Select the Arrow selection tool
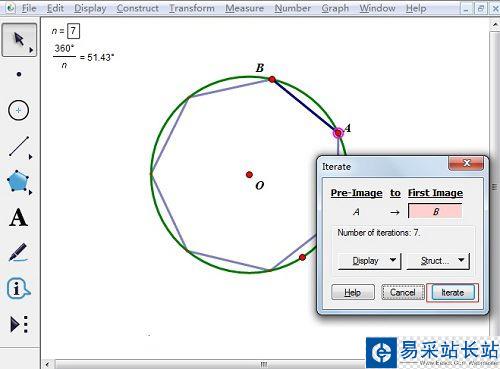Screen dimensions: 500x369 pyautogui.click(x=19, y=40)
